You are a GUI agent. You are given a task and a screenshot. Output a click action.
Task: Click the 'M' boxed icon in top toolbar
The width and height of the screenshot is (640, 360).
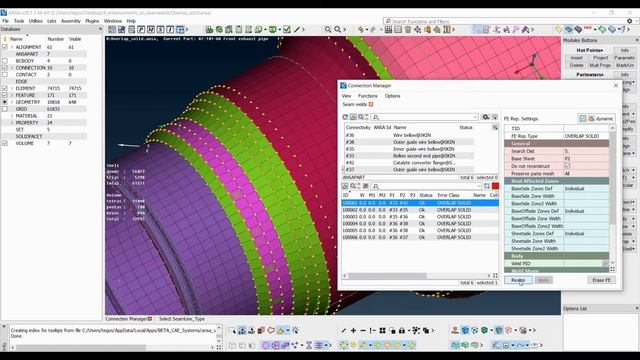point(151,29)
